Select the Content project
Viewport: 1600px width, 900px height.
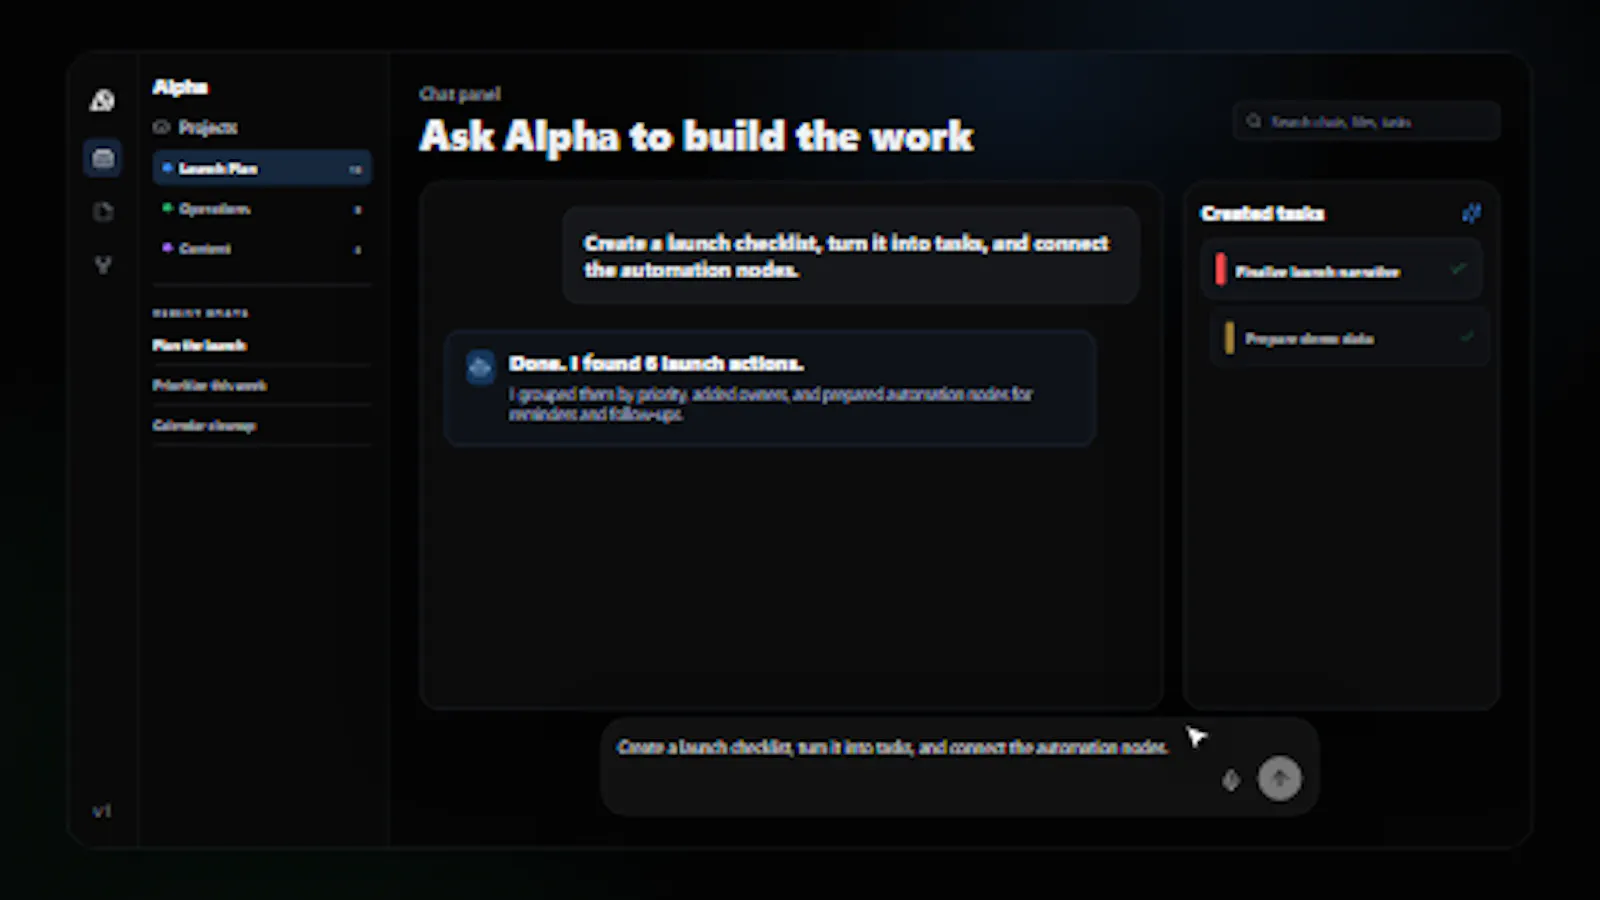coord(262,248)
